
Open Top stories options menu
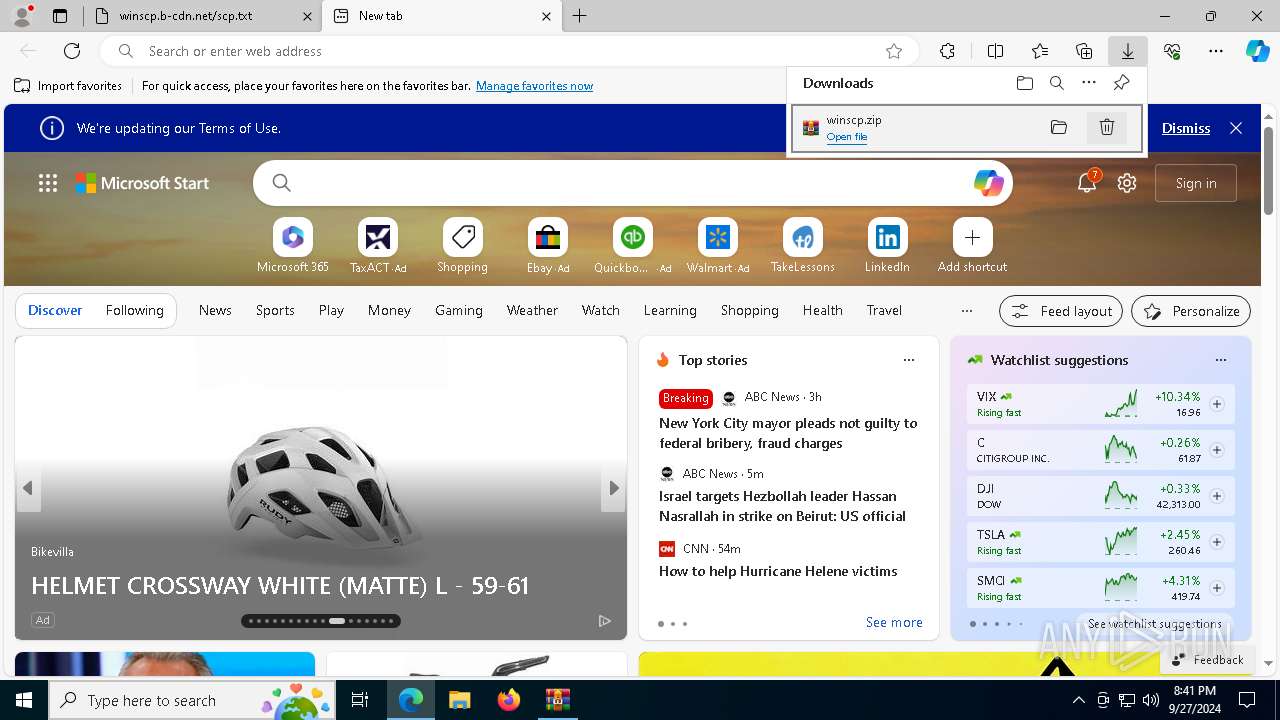(x=908, y=360)
